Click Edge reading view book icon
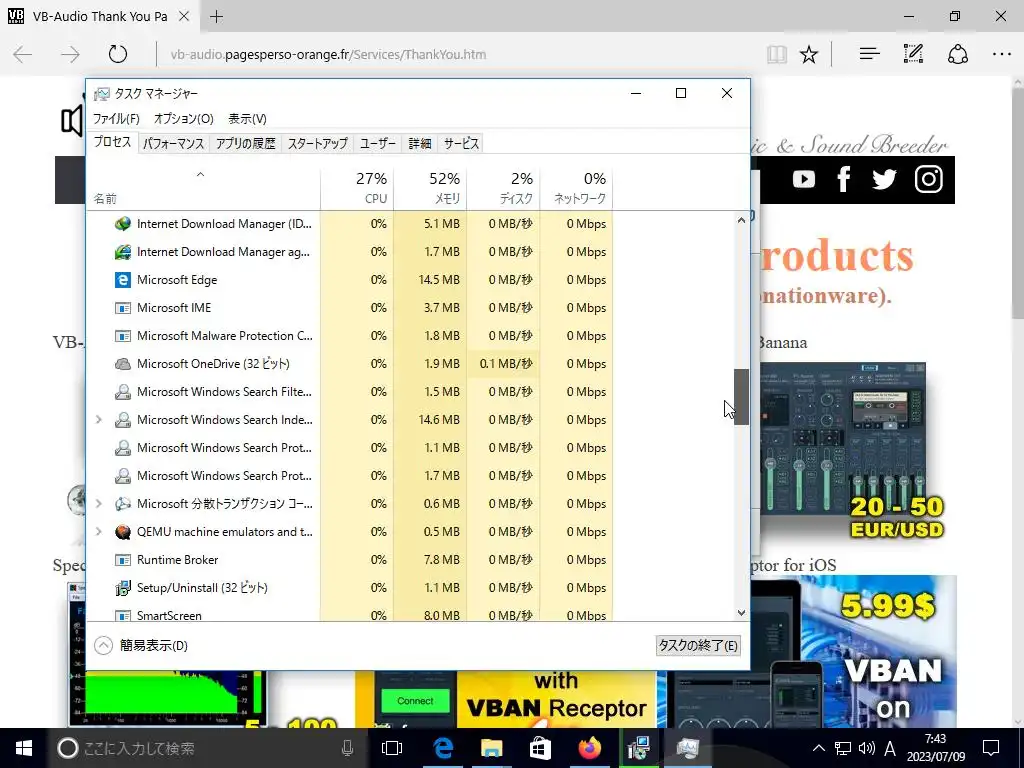This screenshot has height=768, width=1024. click(x=776, y=55)
